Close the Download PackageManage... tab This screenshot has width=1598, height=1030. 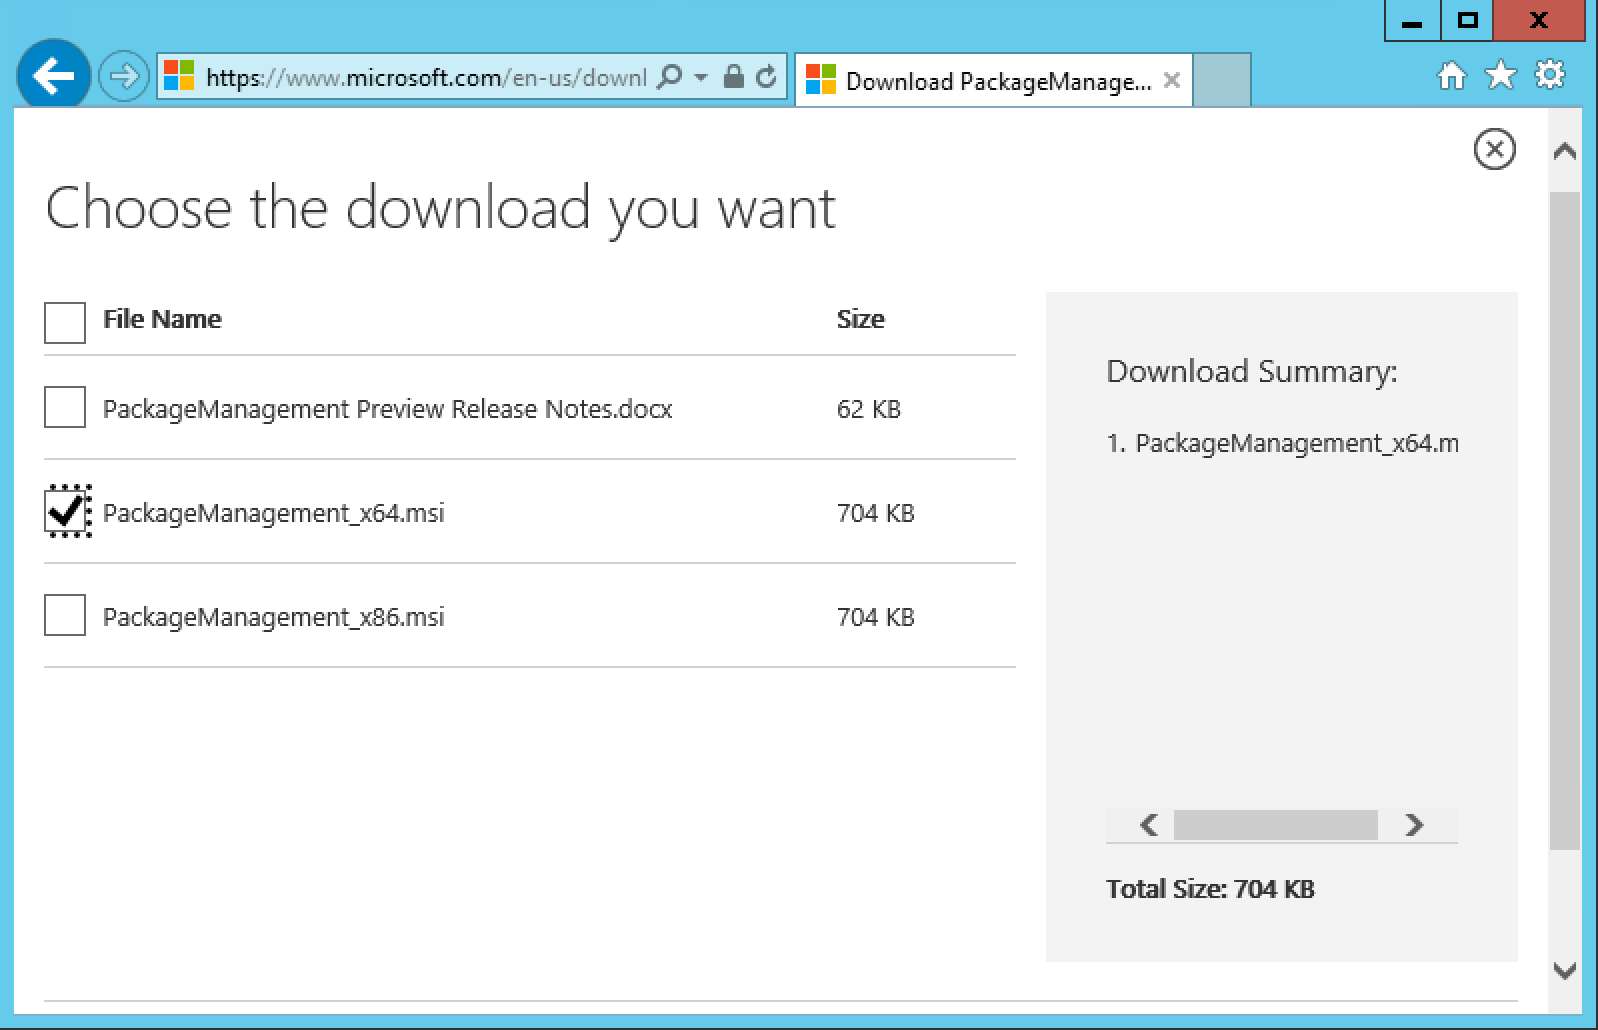pos(1172,80)
